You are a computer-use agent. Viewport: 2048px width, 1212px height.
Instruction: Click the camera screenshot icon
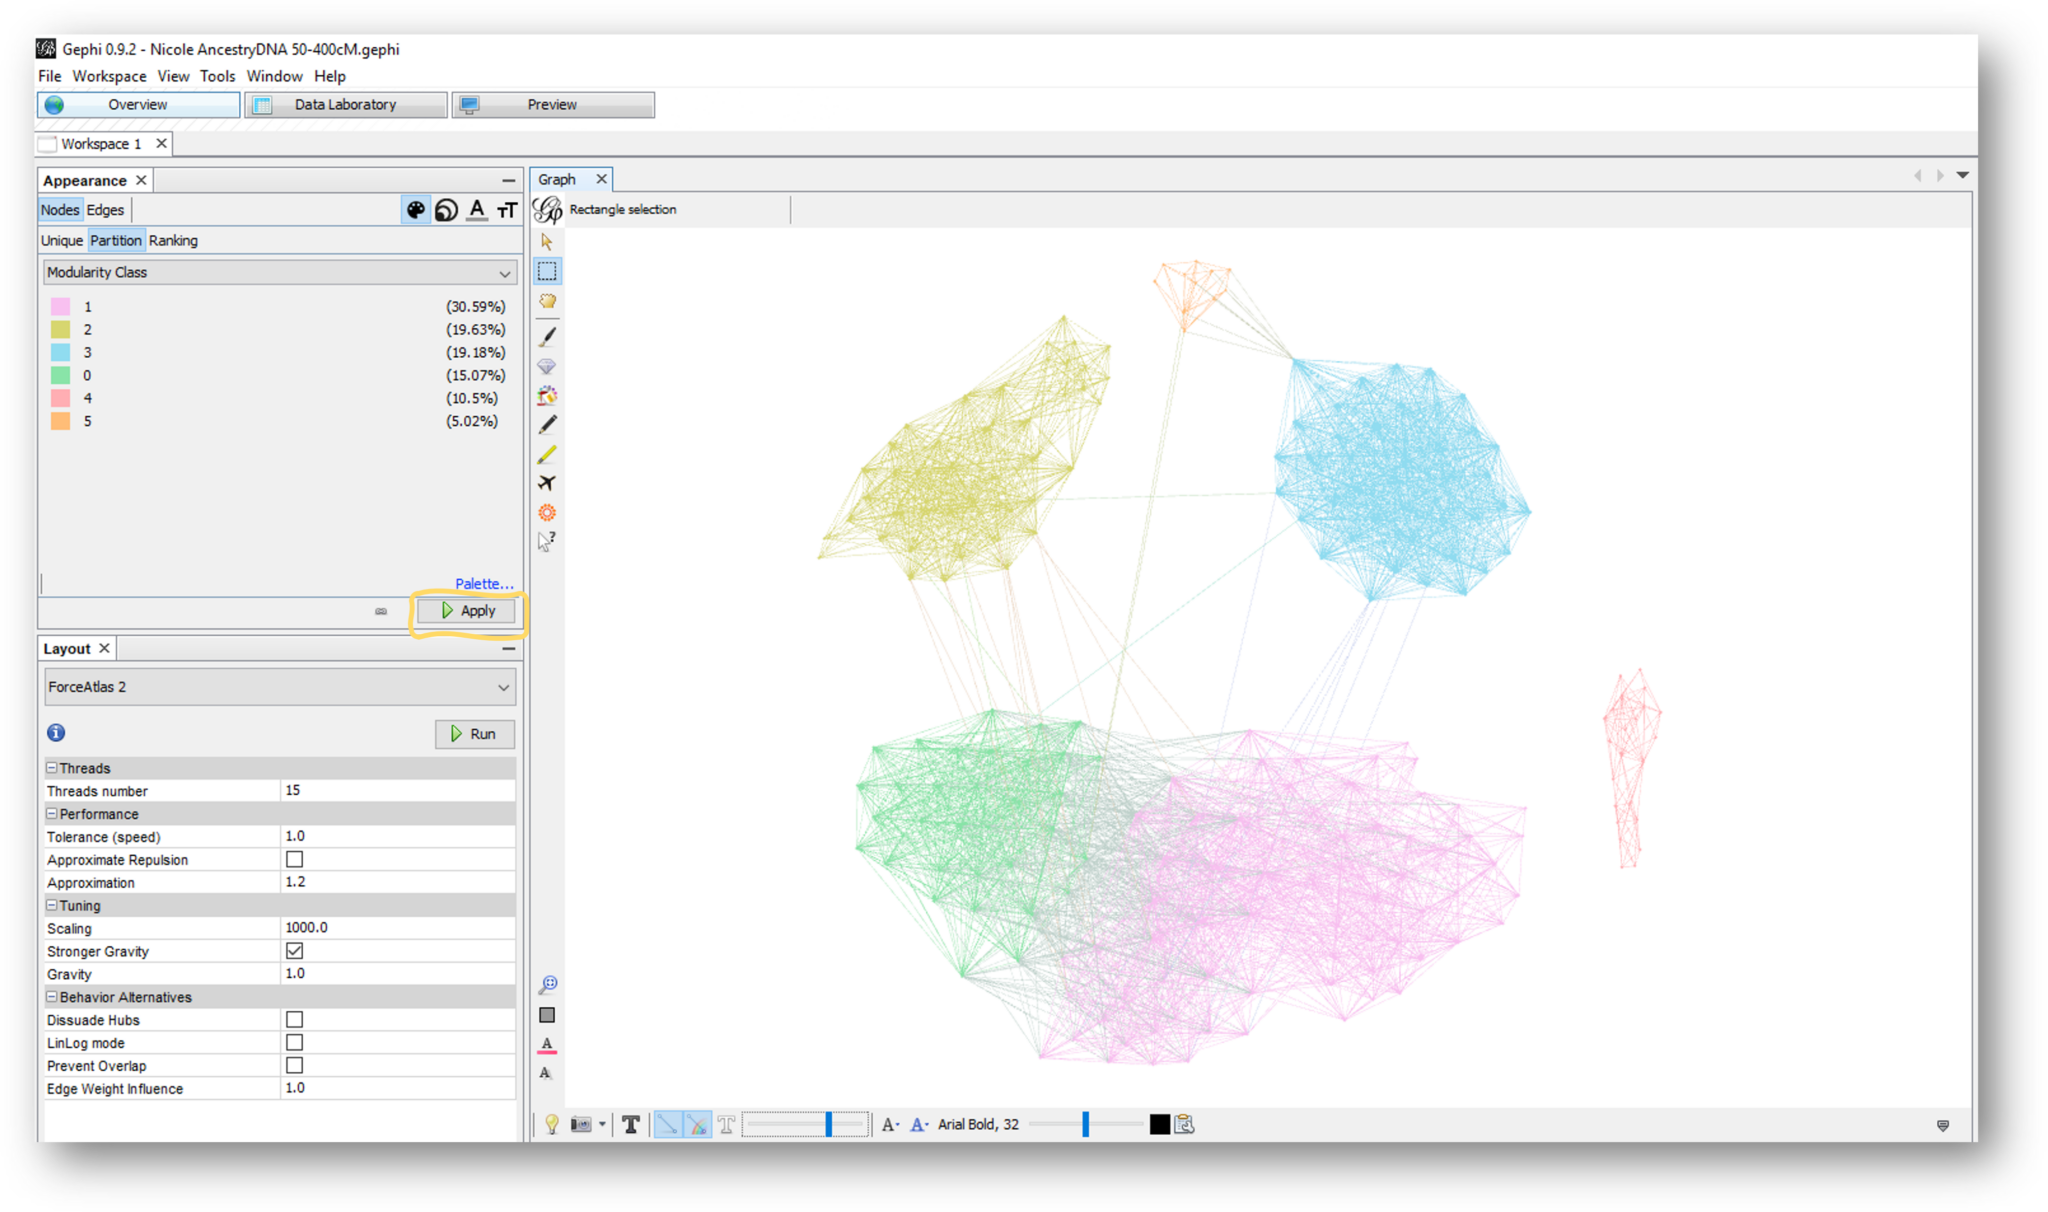point(581,1125)
